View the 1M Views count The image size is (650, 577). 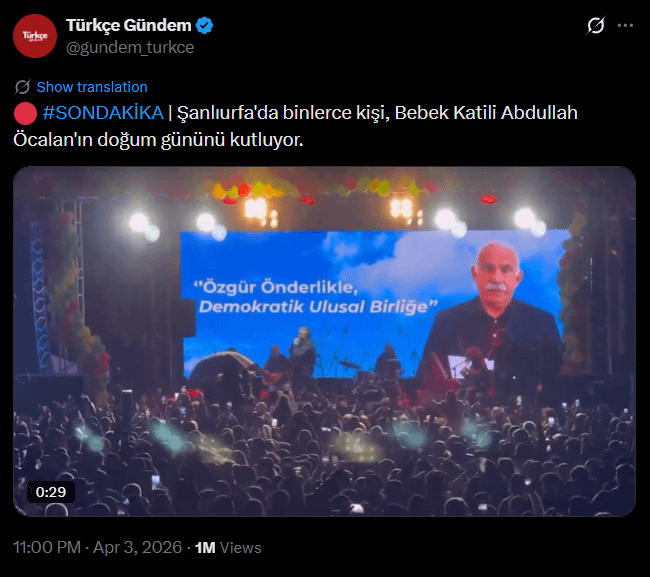click(228, 548)
